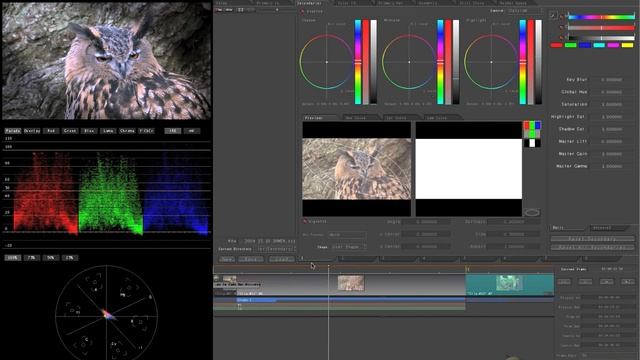Screen dimensions: 640x360
Task: Open the Geometry room tab
Action: 428,3
